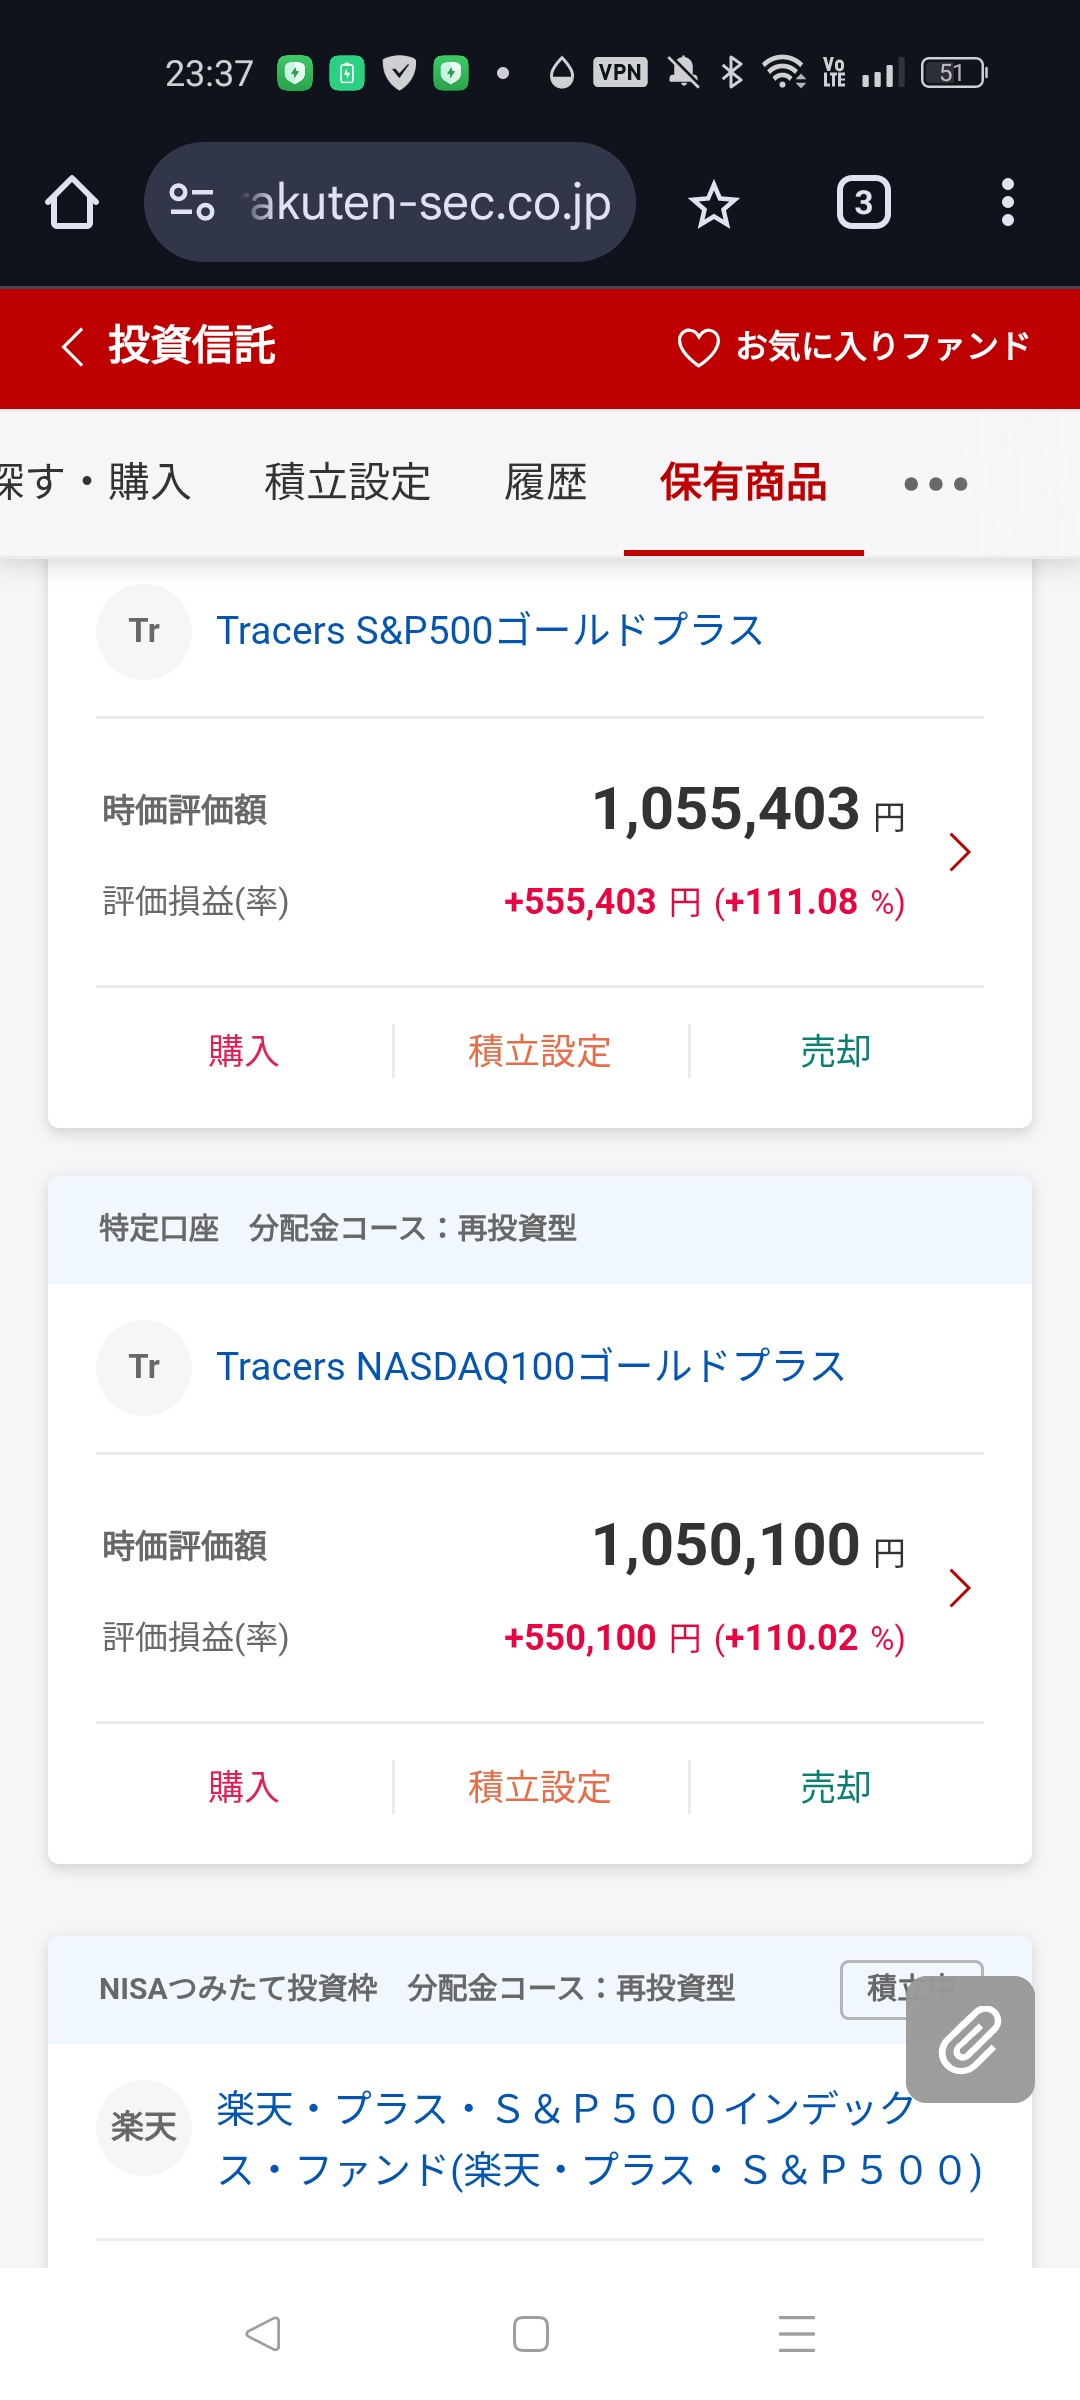
Task: Open the browser tab switcher showing 3
Action: 863,203
